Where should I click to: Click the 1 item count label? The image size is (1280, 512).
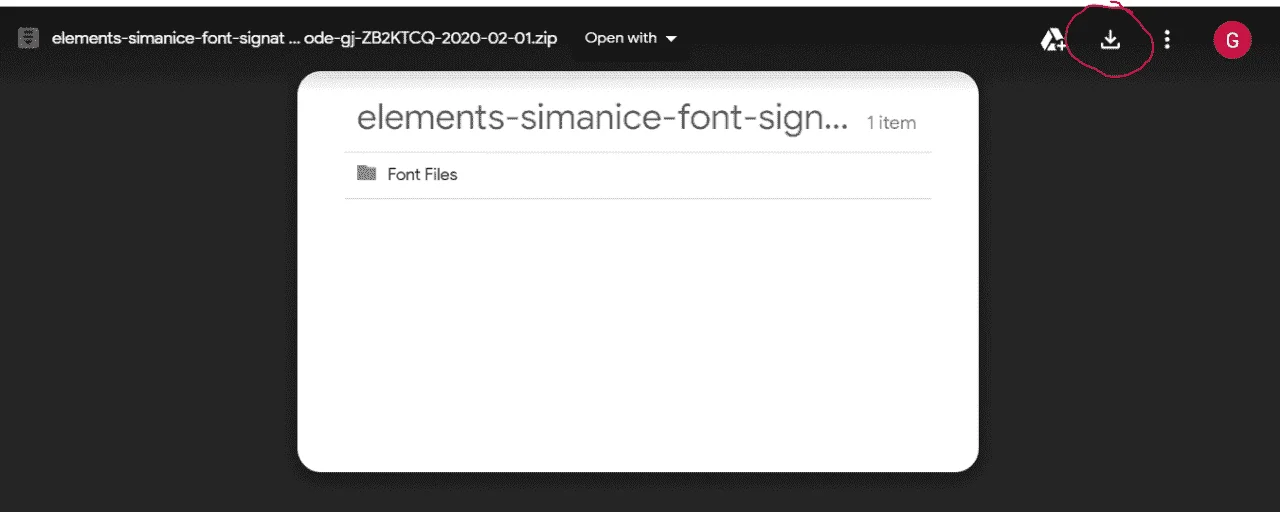click(x=891, y=123)
